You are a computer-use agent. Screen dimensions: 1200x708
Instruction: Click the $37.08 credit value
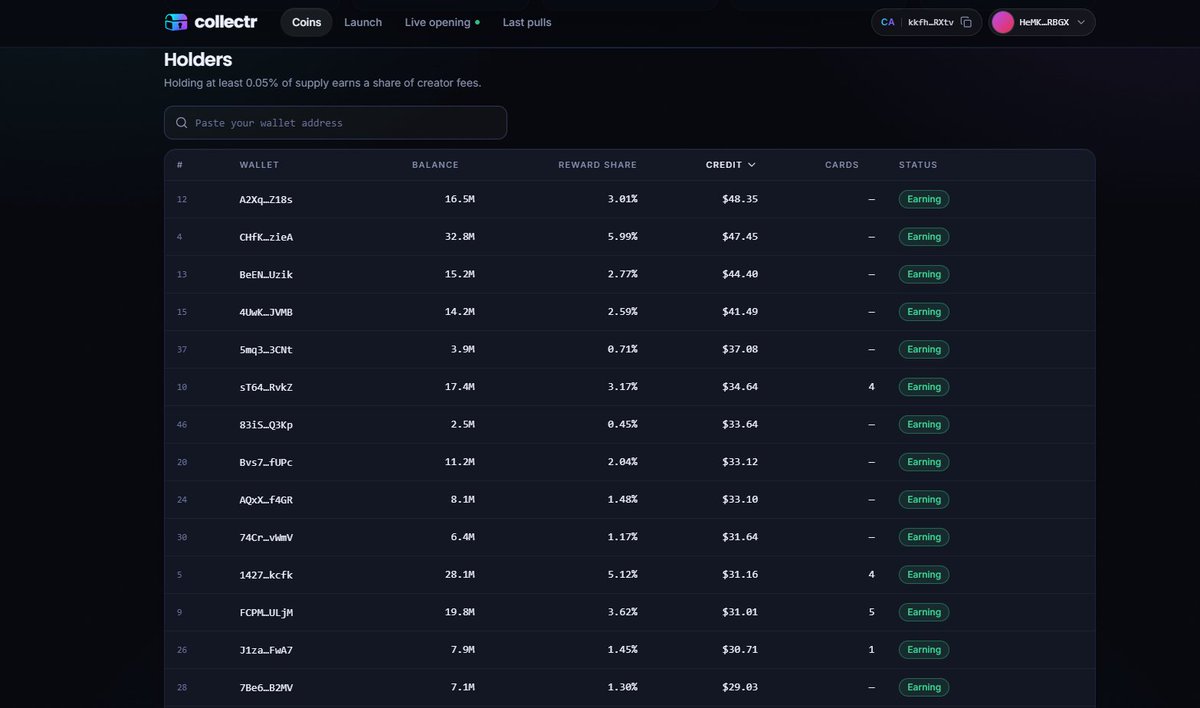pos(740,349)
